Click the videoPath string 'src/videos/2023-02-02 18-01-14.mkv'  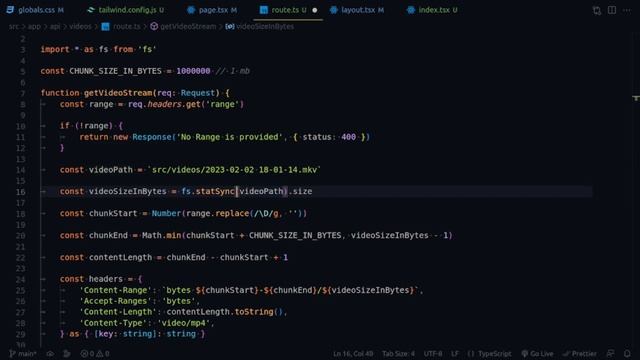click(234, 170)
